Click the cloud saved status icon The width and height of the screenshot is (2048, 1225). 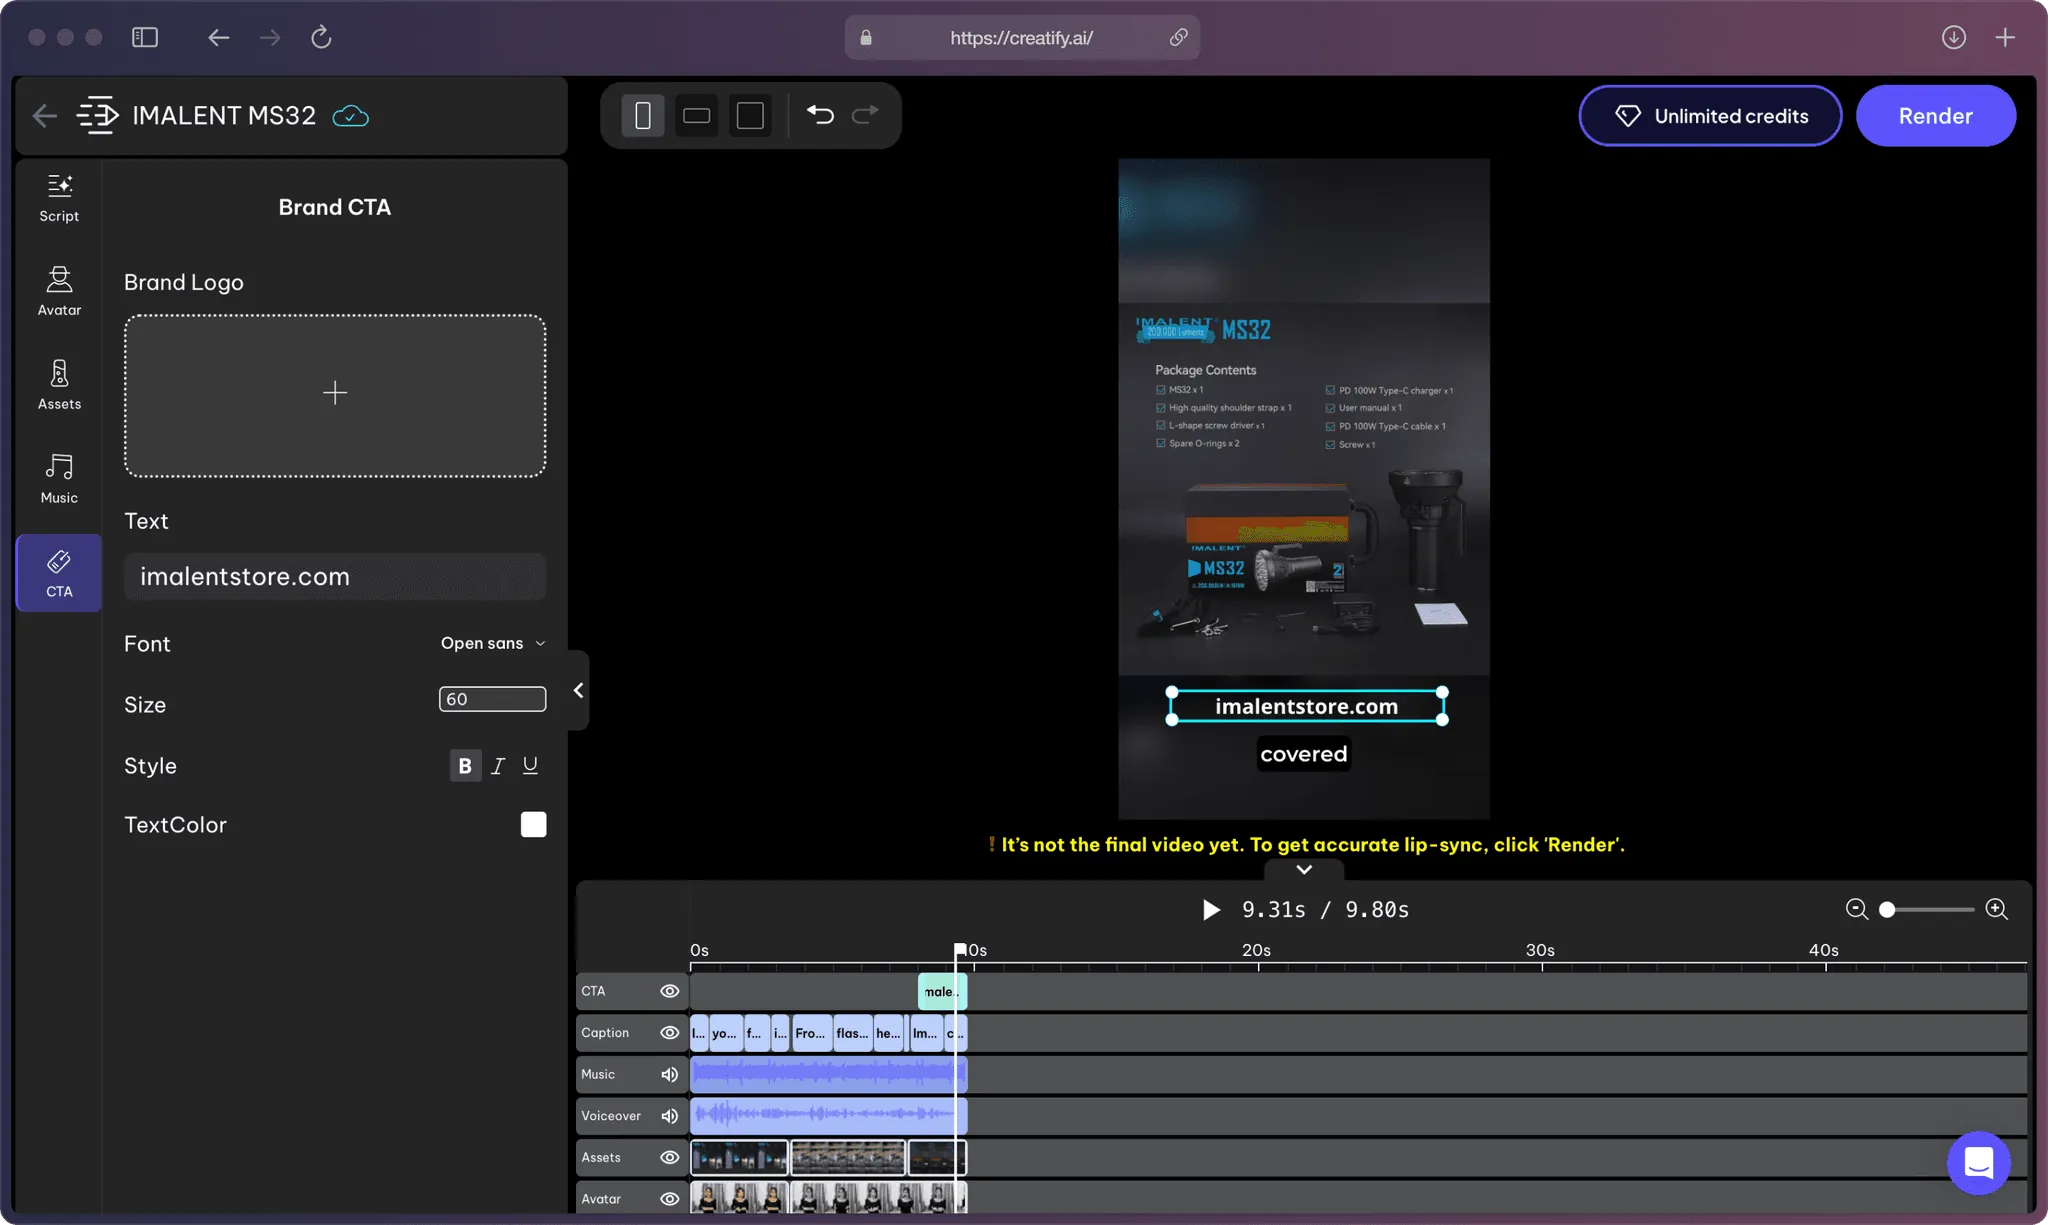(350, 116)
